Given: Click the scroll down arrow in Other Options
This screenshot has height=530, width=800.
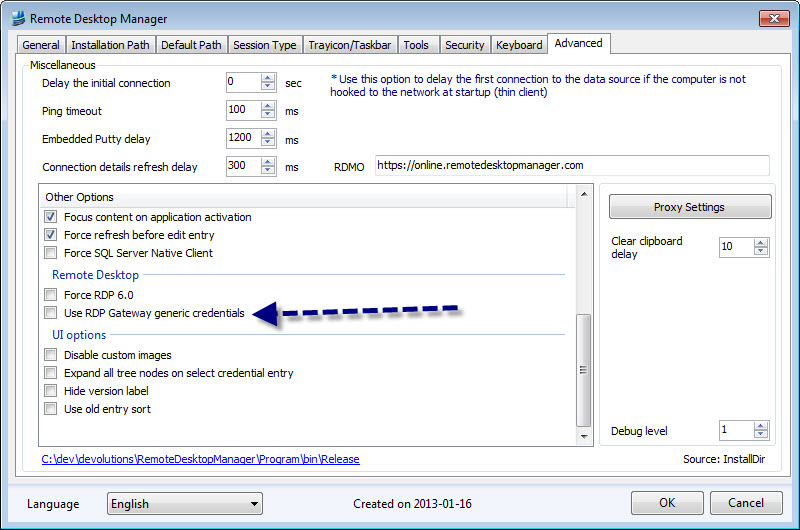Looking at the screenshot, I should (584, 437).
